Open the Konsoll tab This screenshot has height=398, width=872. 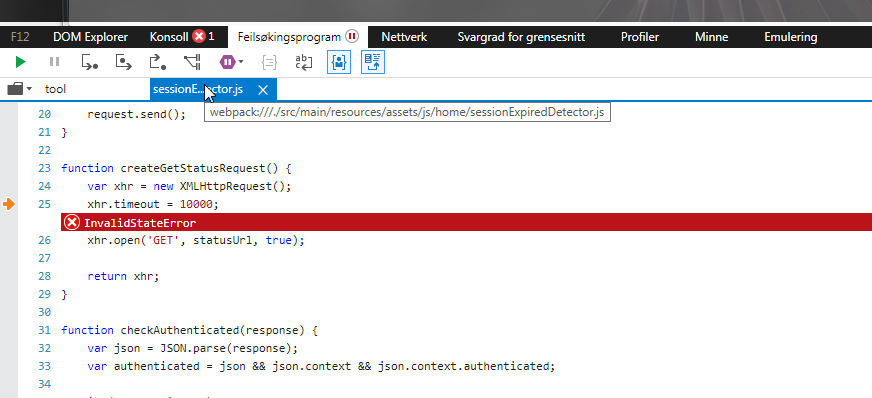pos(169,37)
